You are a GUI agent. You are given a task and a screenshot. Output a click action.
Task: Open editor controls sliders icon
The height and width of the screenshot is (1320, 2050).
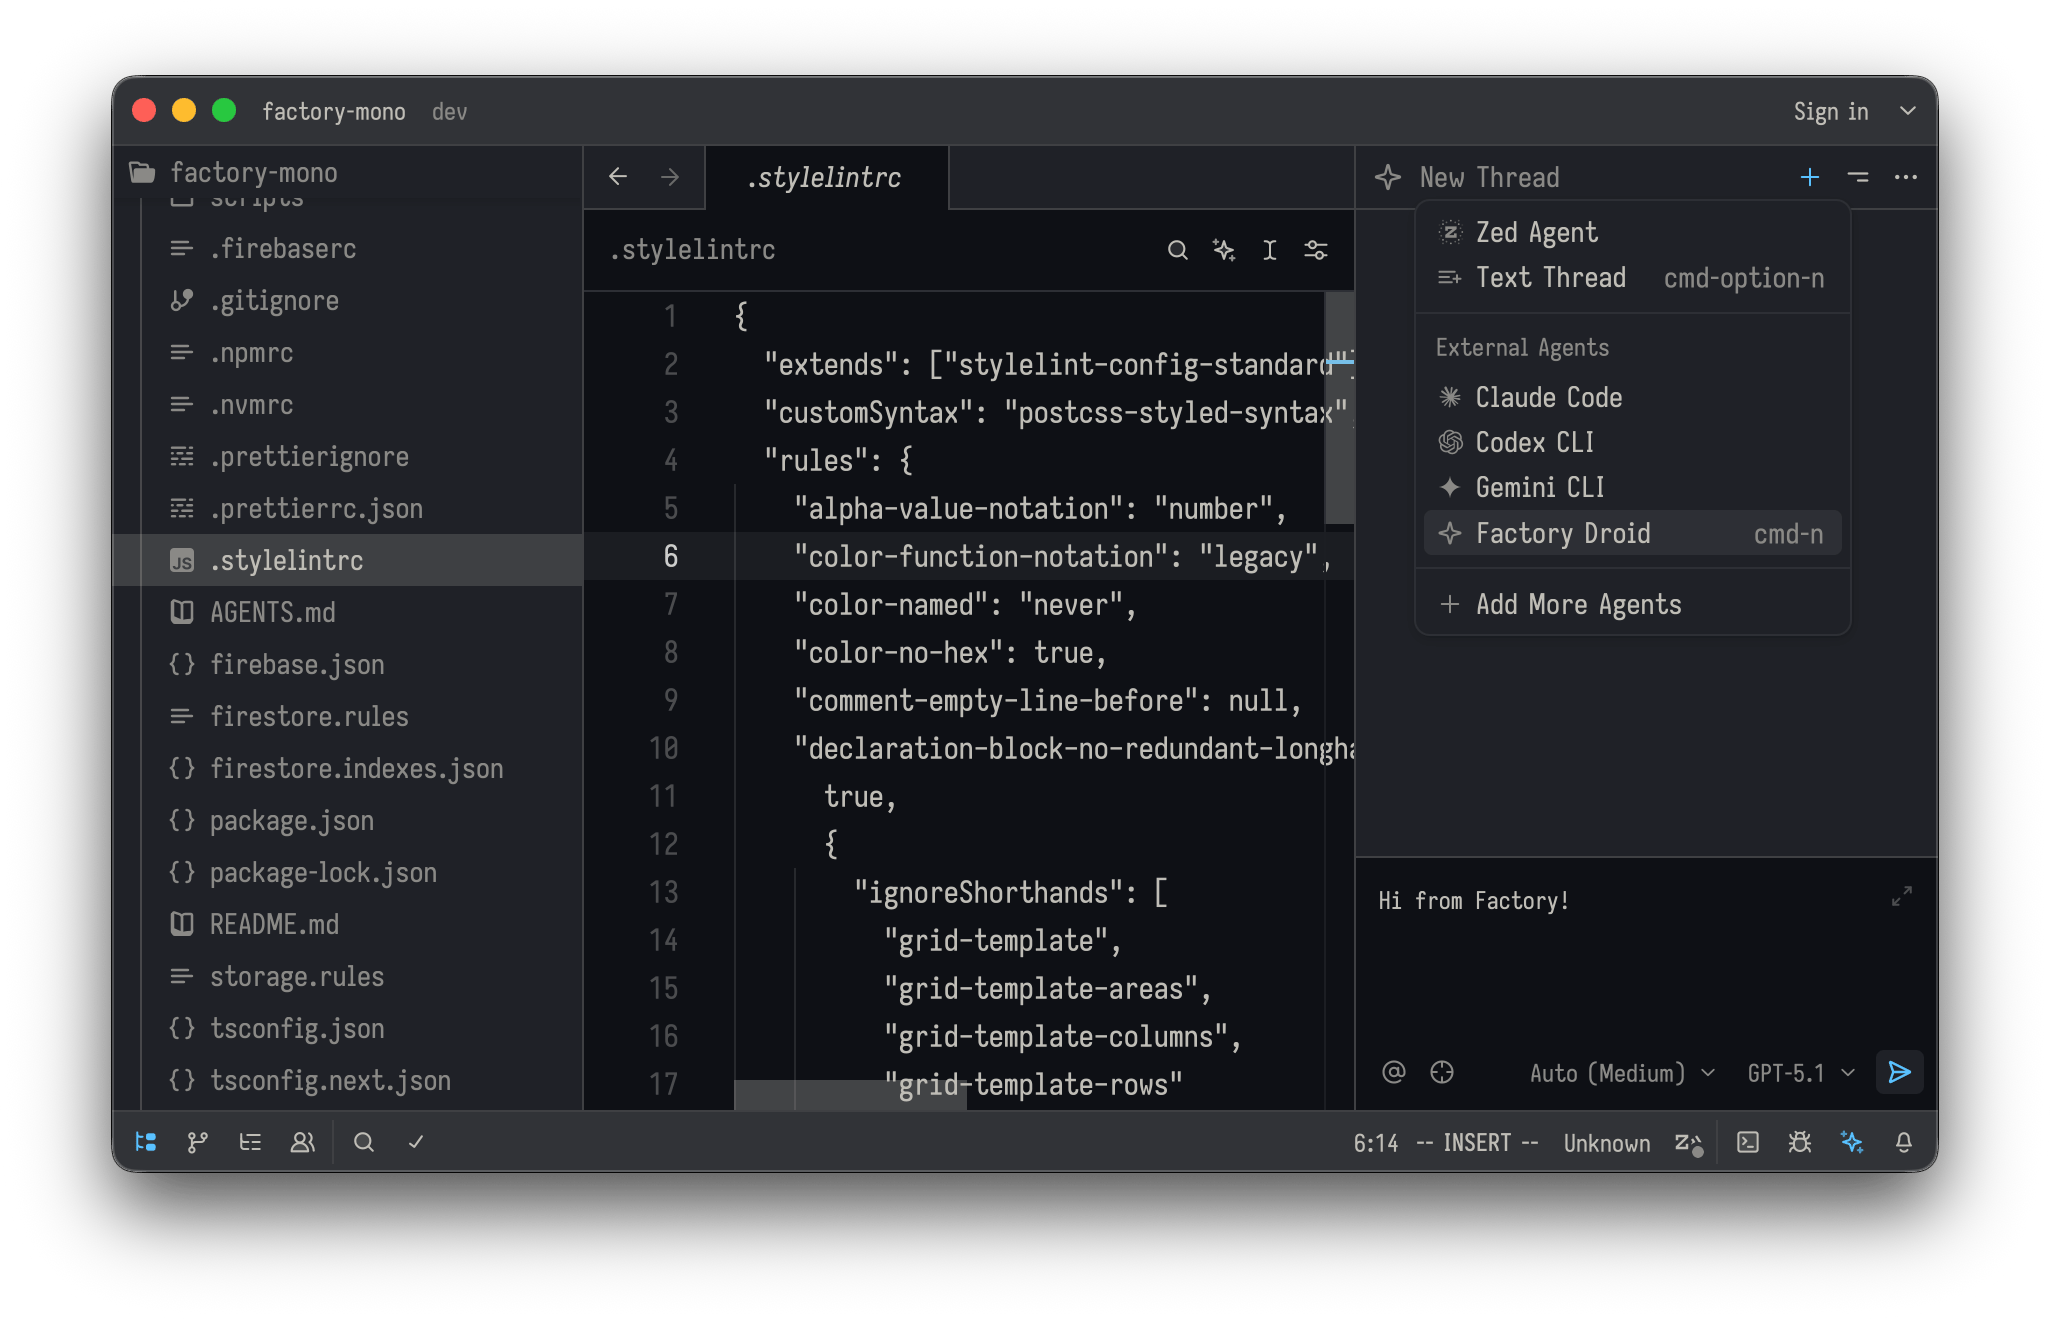coord(1316,250)
